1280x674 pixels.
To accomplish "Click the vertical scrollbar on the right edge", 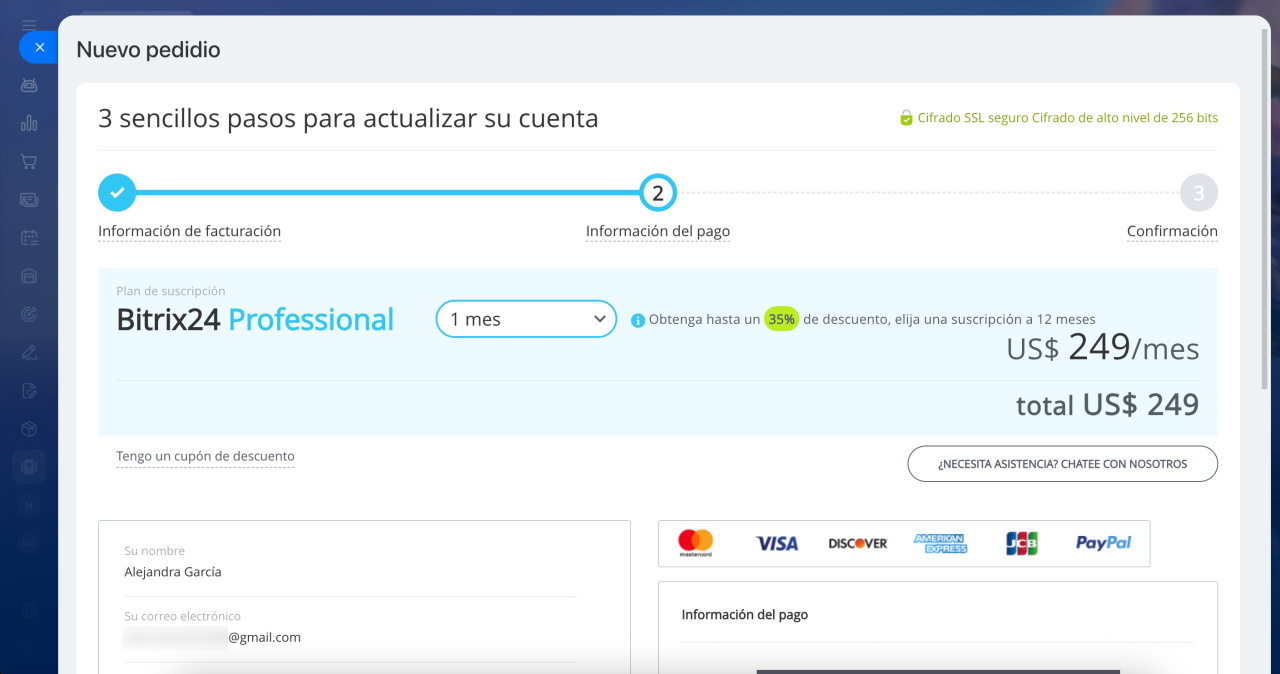I will click(x=1265, y=210).
